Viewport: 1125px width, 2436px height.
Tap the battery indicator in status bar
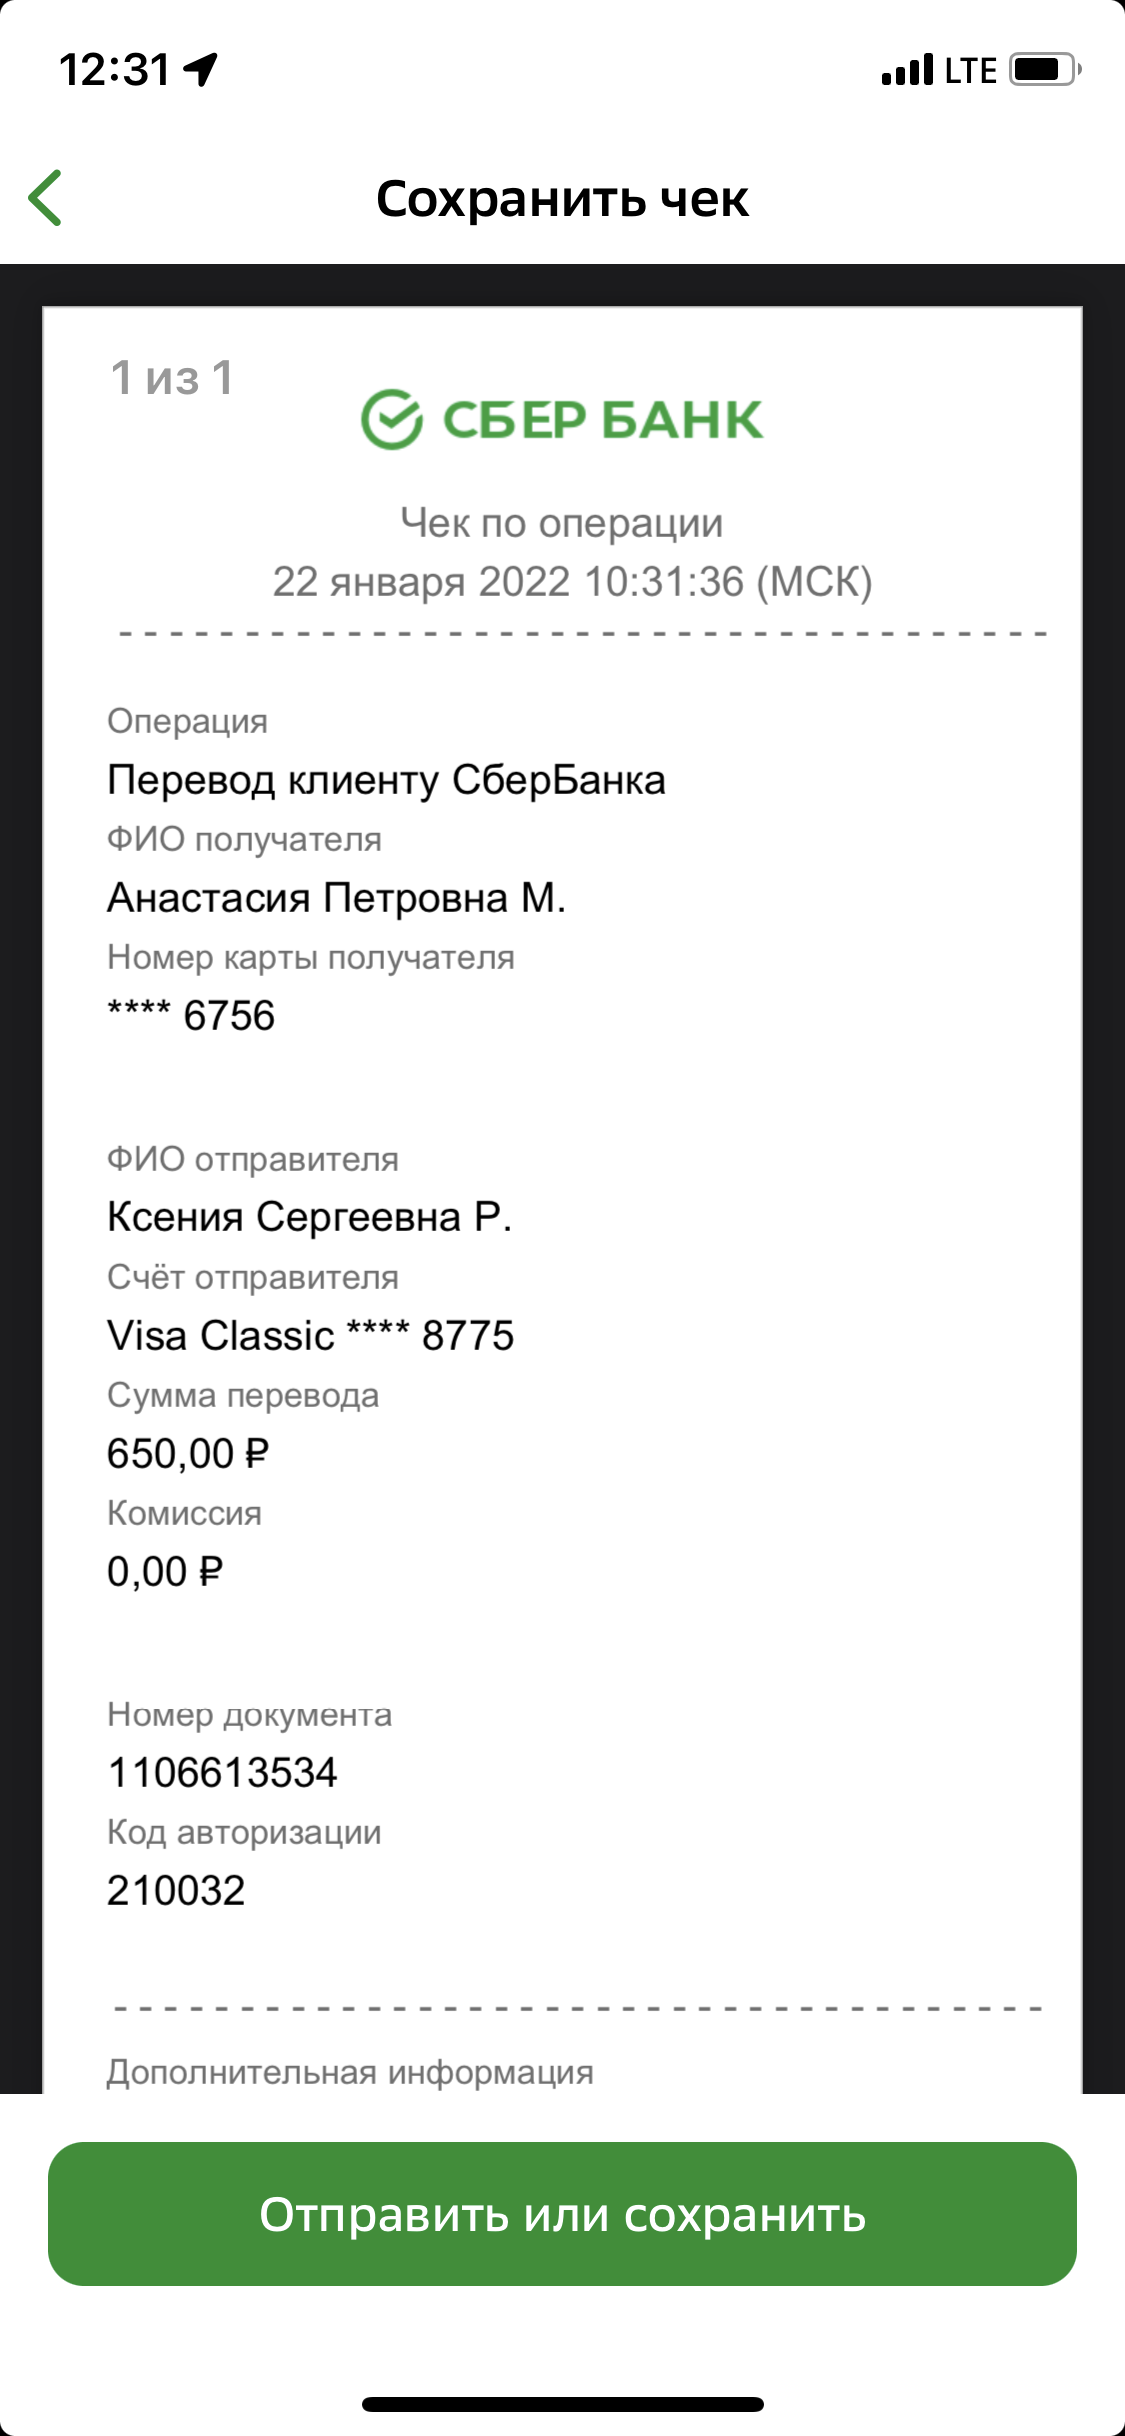tap(1045, 70)
